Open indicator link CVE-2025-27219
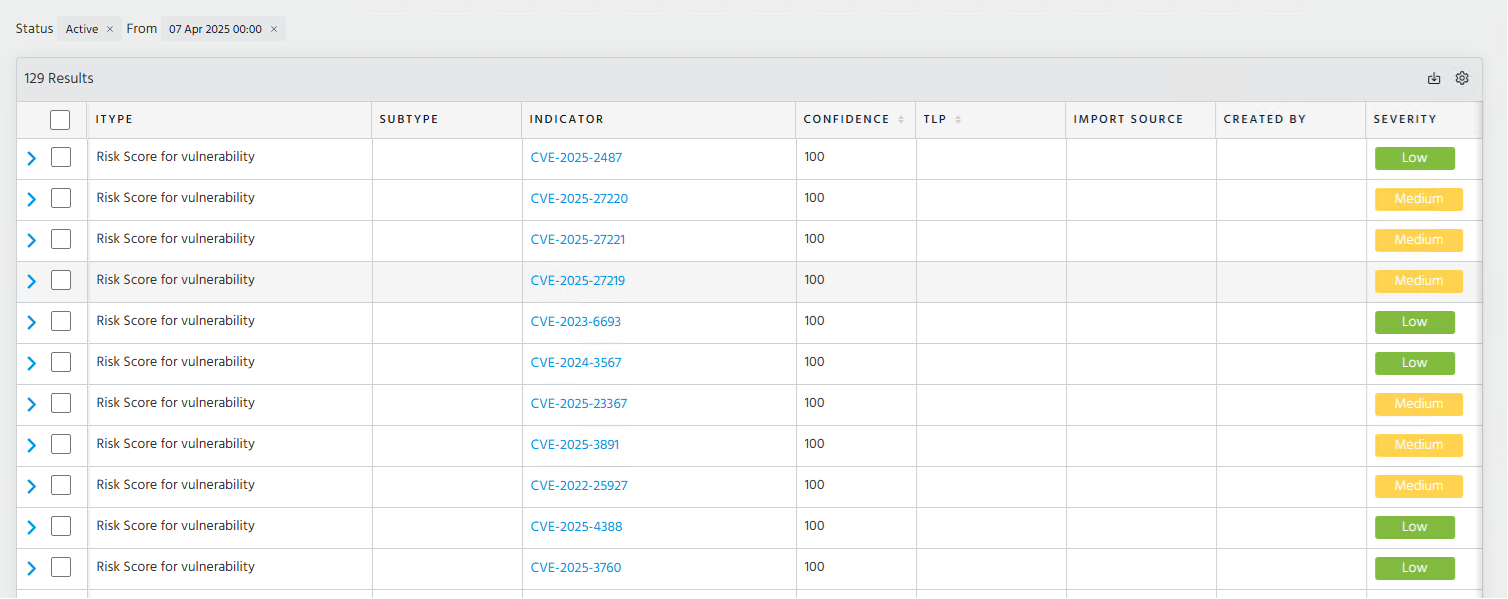The image size is (1508, 599). tap(578, 281)
